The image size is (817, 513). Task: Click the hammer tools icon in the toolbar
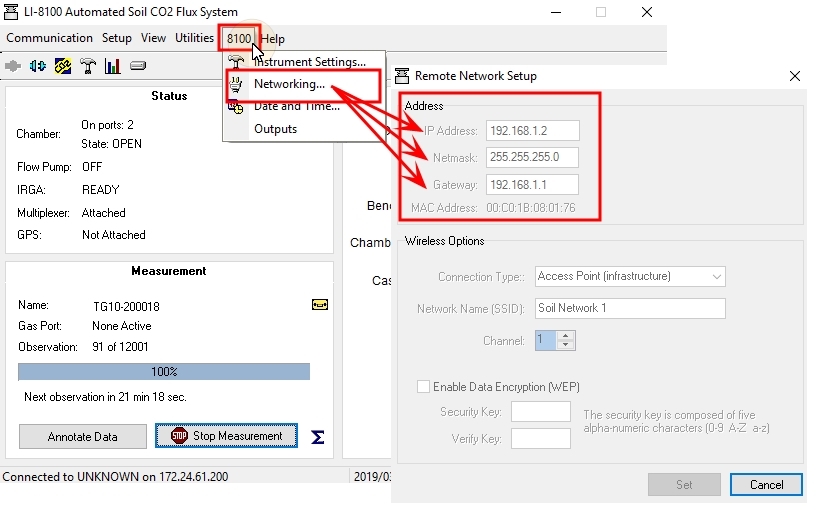point(88,66)
